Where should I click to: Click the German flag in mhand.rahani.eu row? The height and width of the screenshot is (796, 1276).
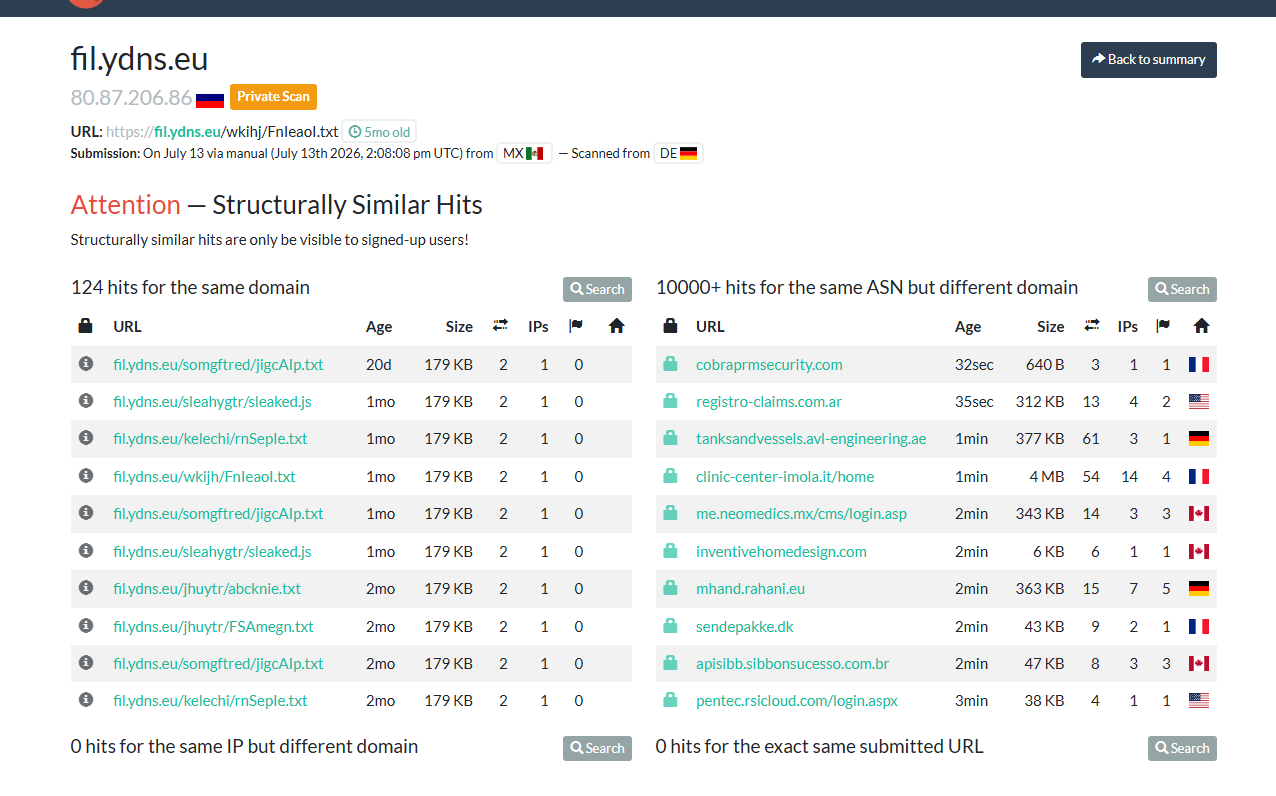coord(1199,589)
